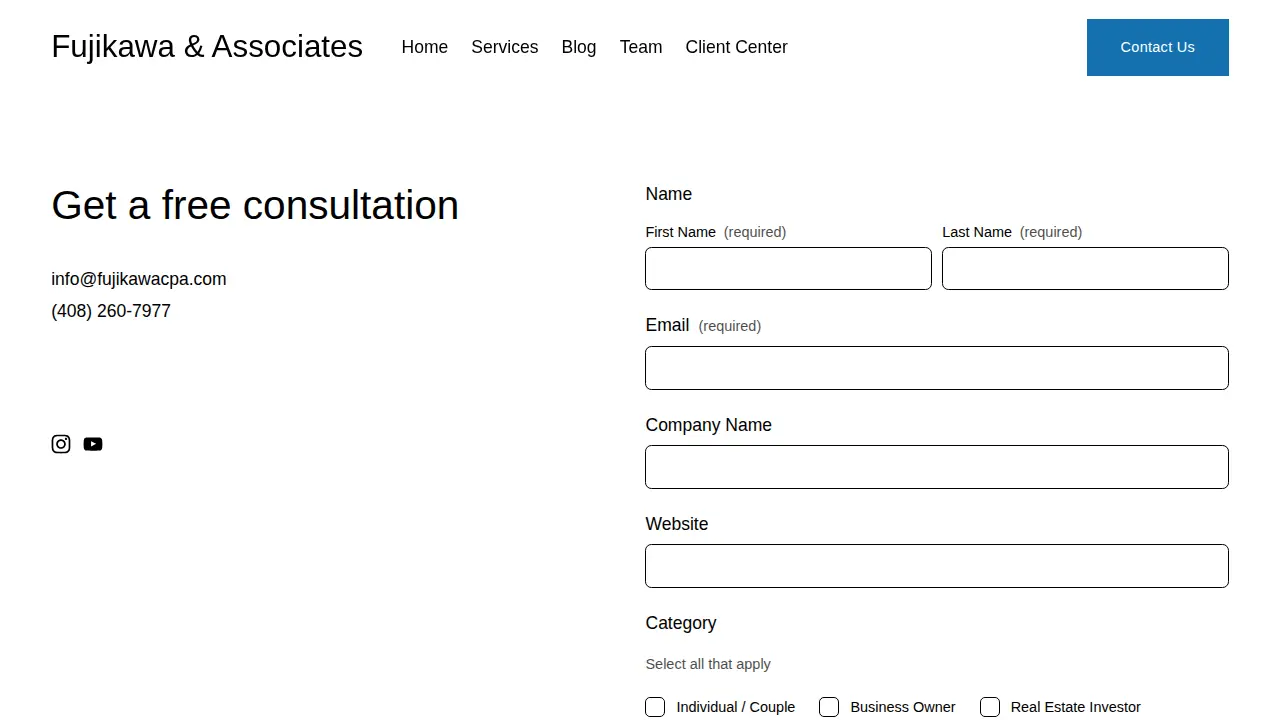Click the info@fujikawacpa.com email link

pos(139,279)
